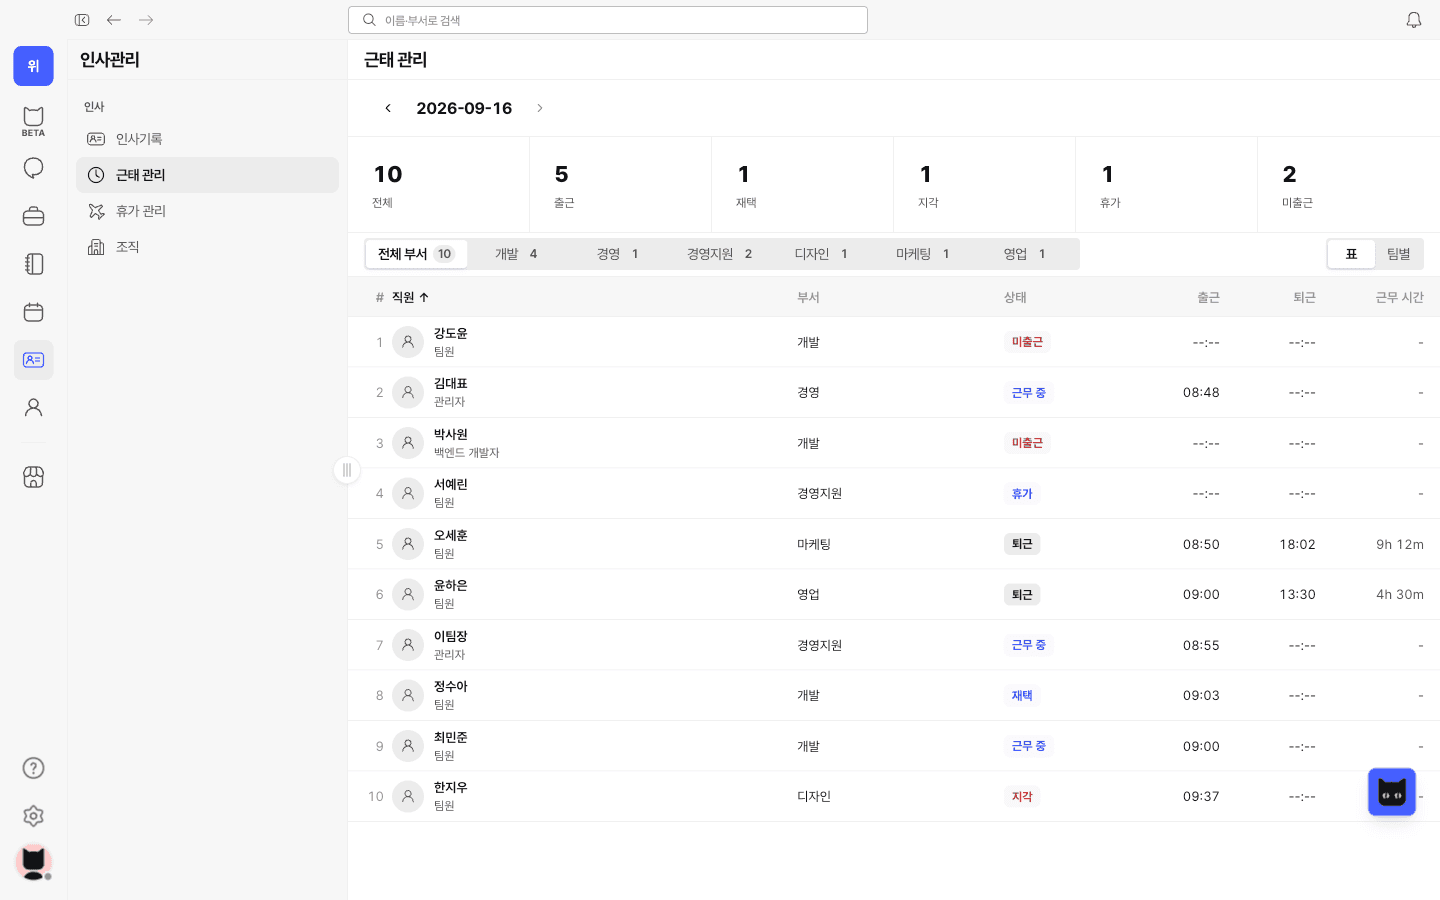Go to previous date with left chevron
The image size is (1440, 900).
pyautogui.click(x=388, y=108)
